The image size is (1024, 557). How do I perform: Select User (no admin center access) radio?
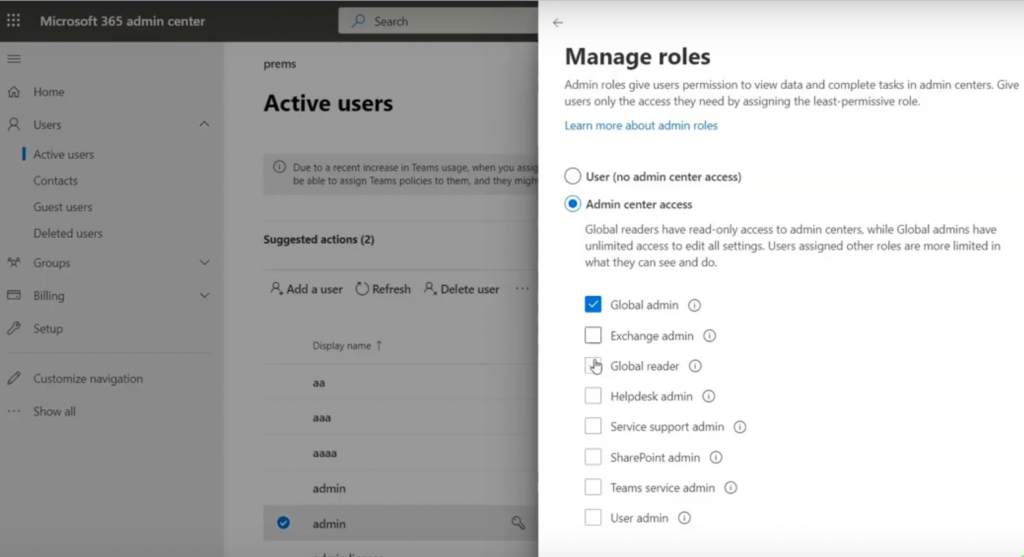tap(573, 176)
